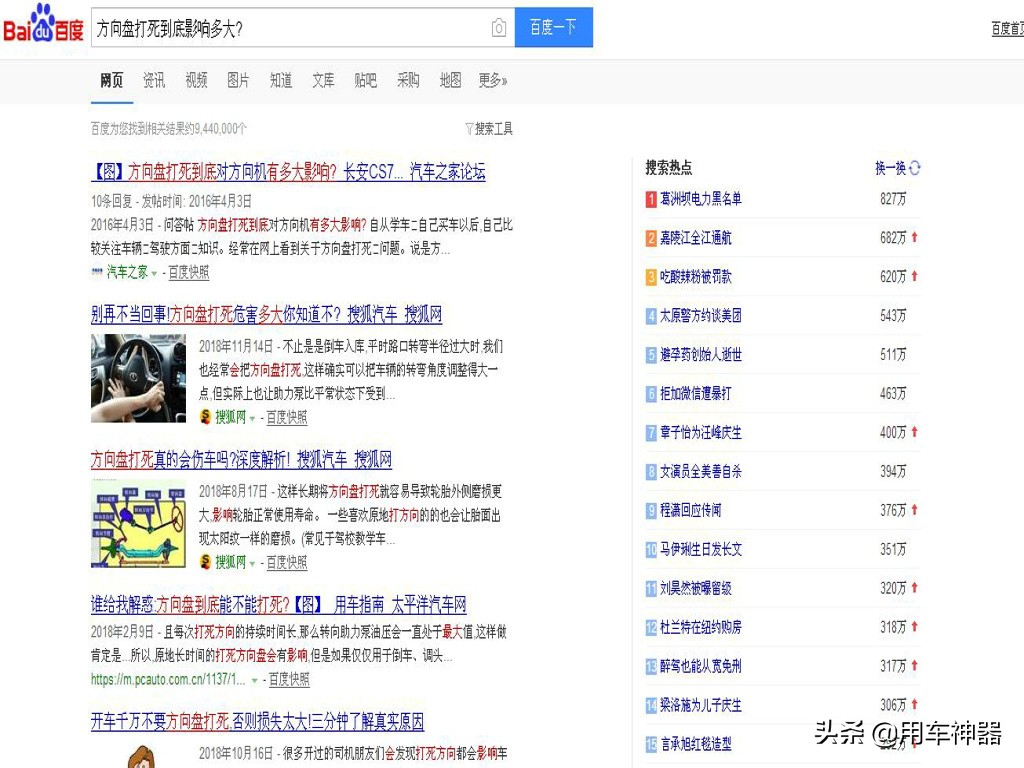Click the 搜狐网 favicon under 2018年11月14日 result

coord(206,417)
